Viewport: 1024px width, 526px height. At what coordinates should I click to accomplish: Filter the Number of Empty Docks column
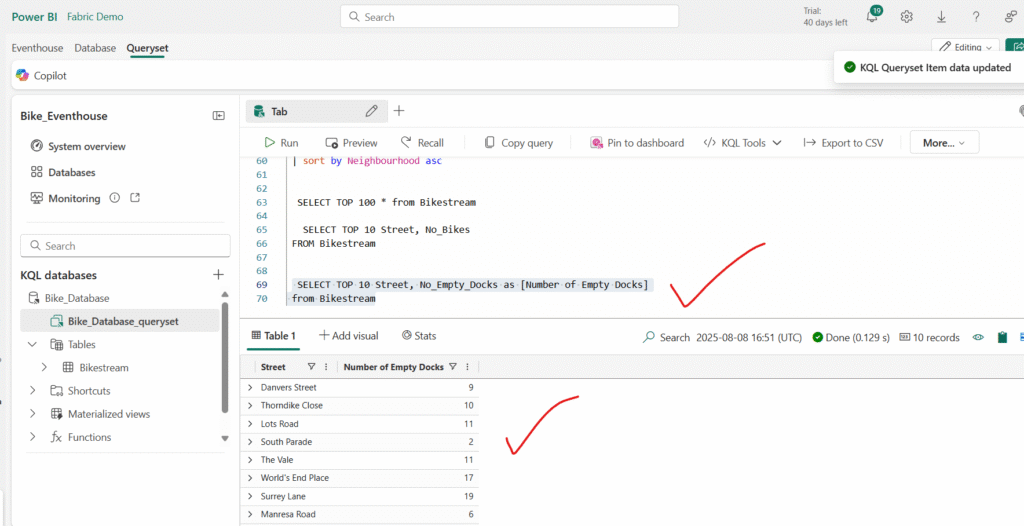453,367
